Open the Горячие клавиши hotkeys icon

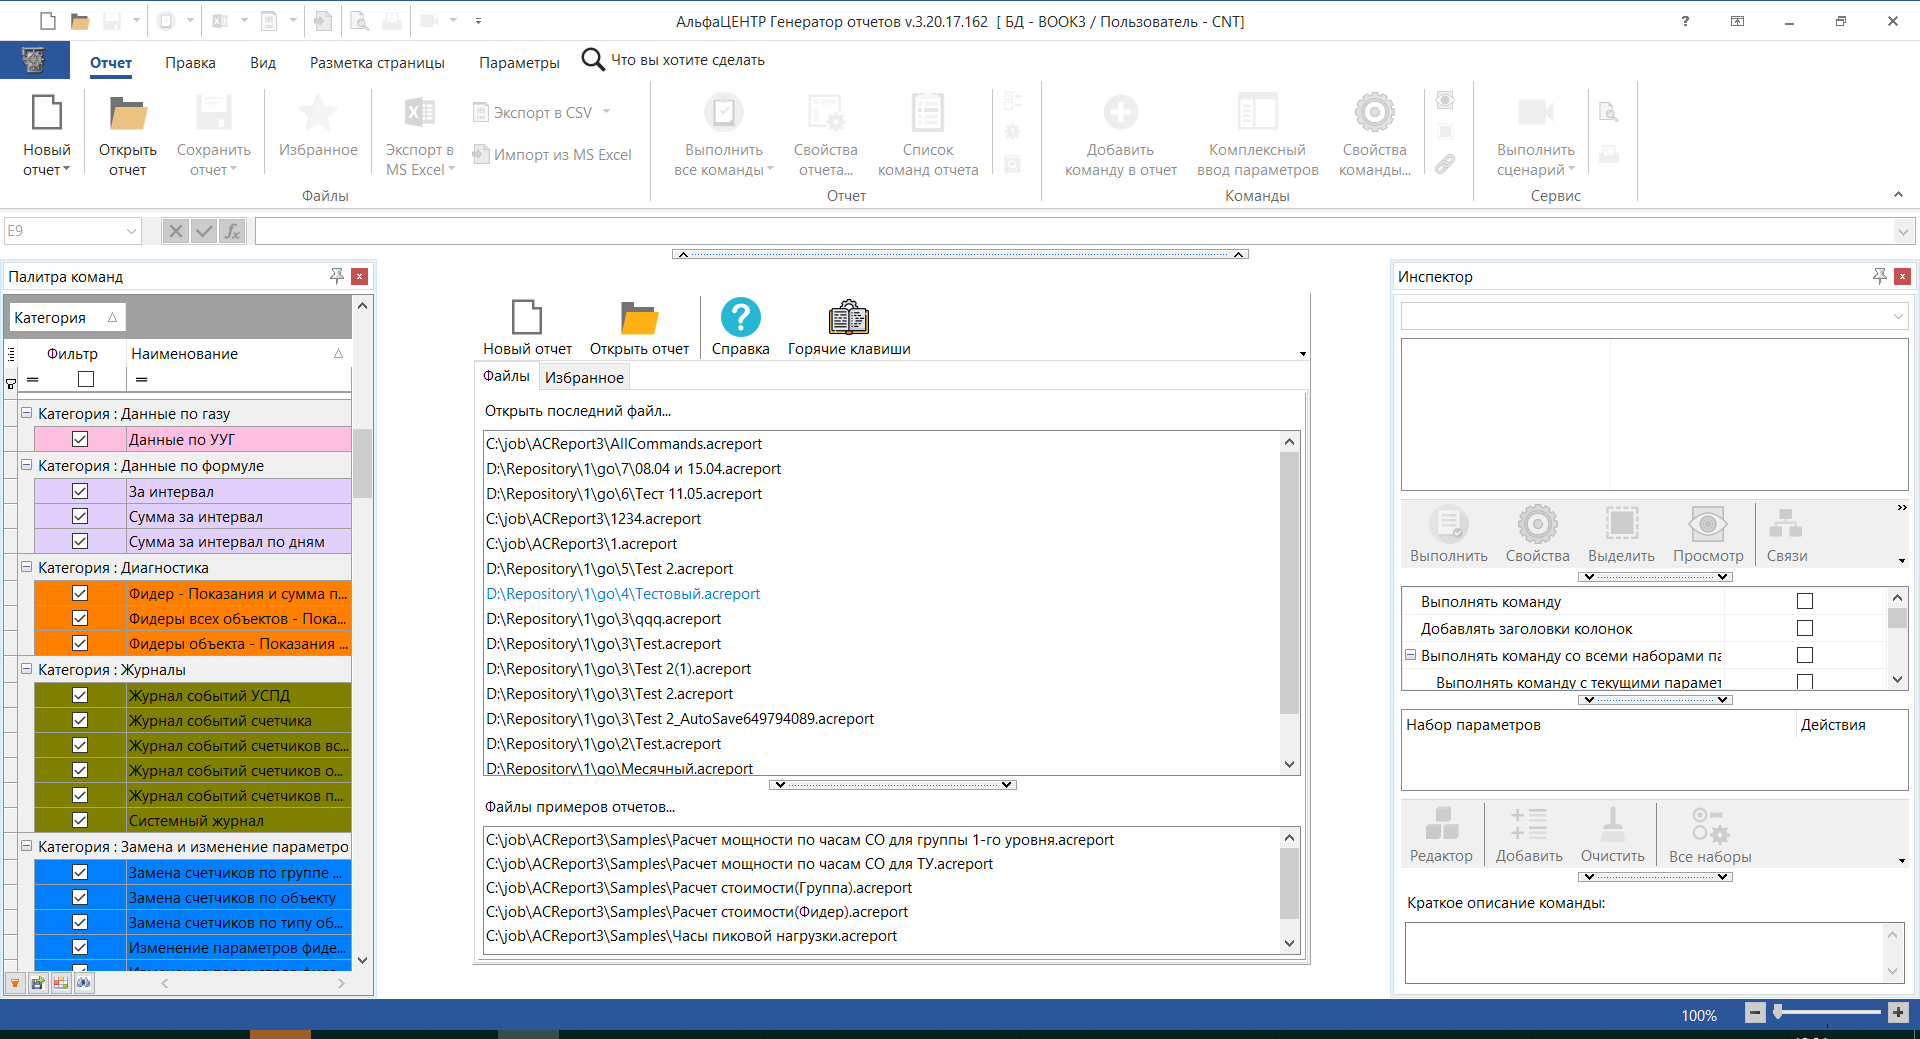coord(848,318)
